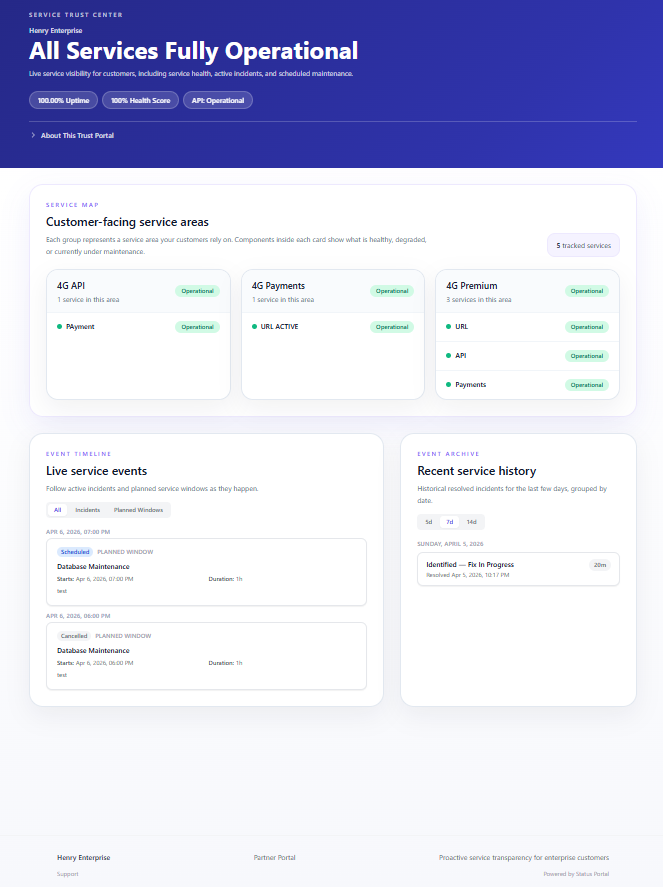Click the green dot beside Payments in 4G Premium
The image size is (663, 887).
pos(449,385)
